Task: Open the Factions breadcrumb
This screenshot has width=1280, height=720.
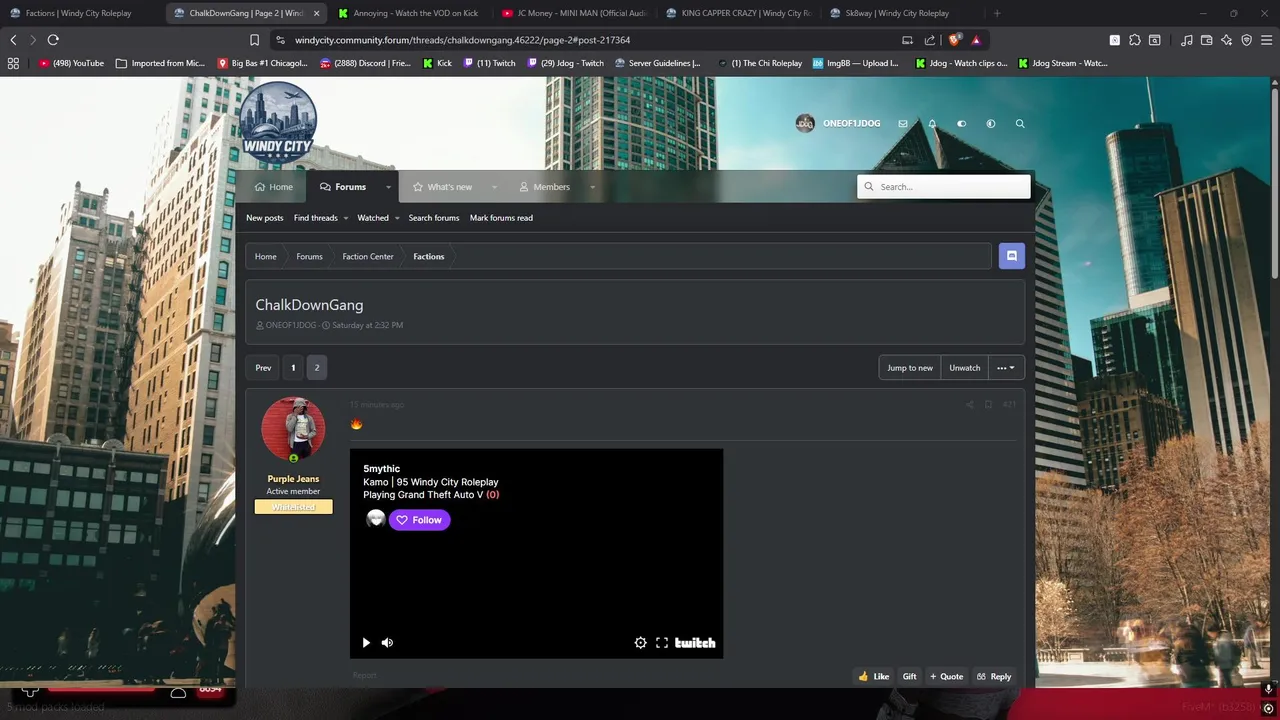Action: (x=429, y=256)
